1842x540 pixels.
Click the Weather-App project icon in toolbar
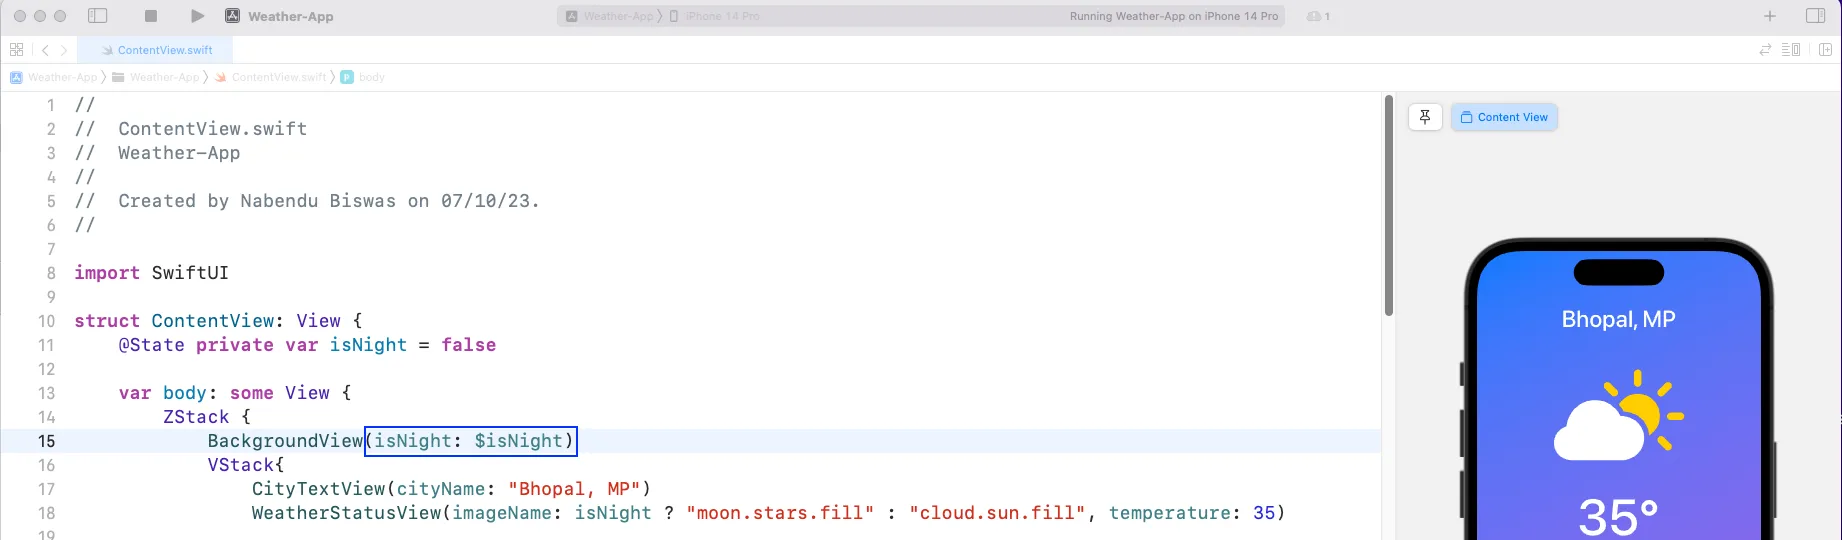pyautogui.click(x=232, y=16)
